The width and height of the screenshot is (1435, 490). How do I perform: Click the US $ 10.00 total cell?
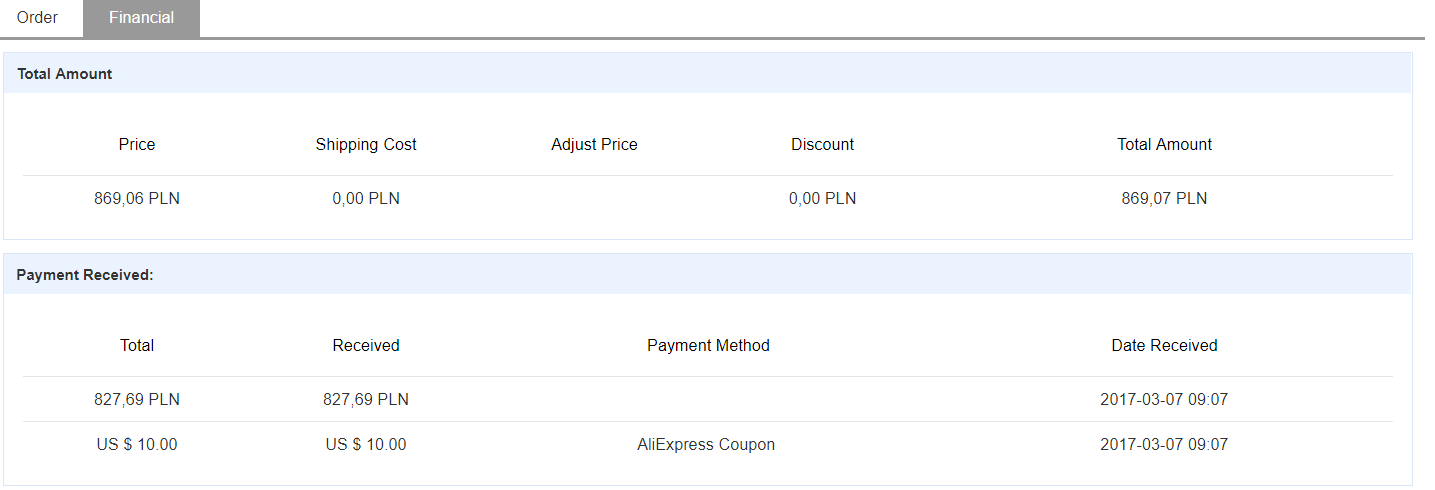coord(137,444)
